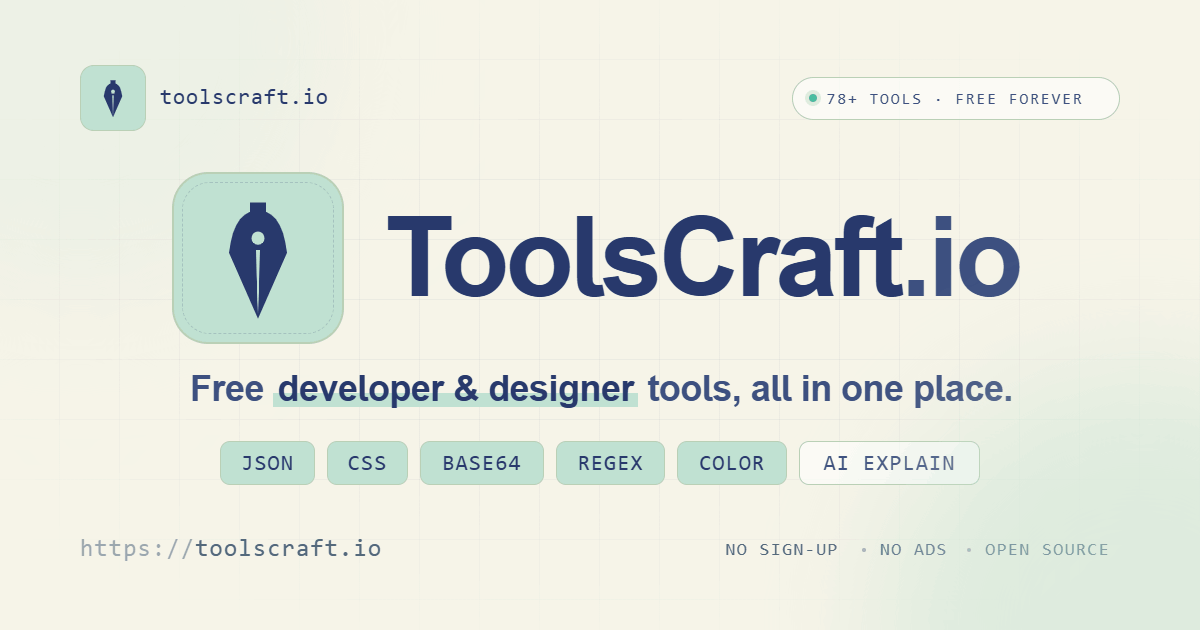Click the ToolsCraft.io main title
Image resolution: width=1200 pixels, height=630 pixels.
point(703,258)
